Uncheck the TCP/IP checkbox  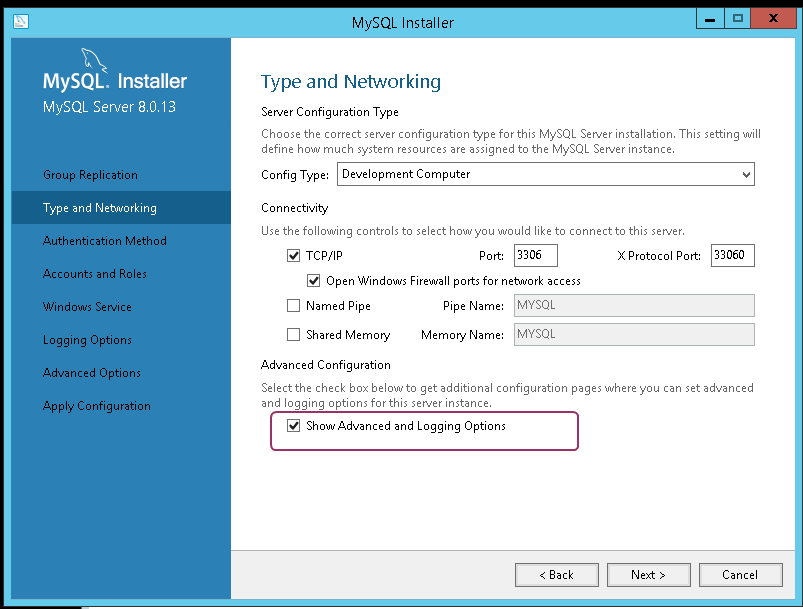pyautogui.click(x=293, y=256)
